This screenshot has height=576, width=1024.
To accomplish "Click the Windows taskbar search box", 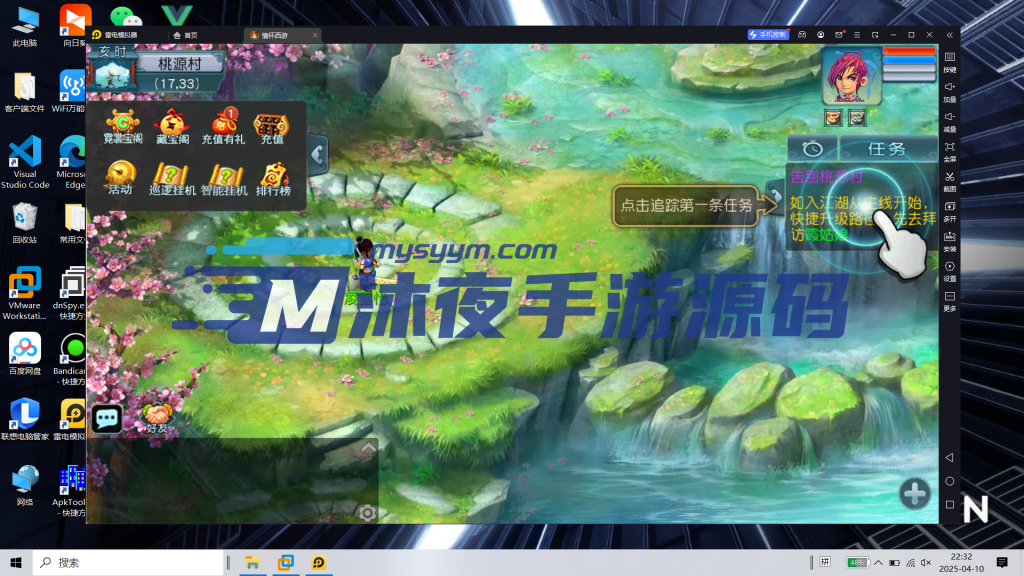I will [x=130, y=563].
